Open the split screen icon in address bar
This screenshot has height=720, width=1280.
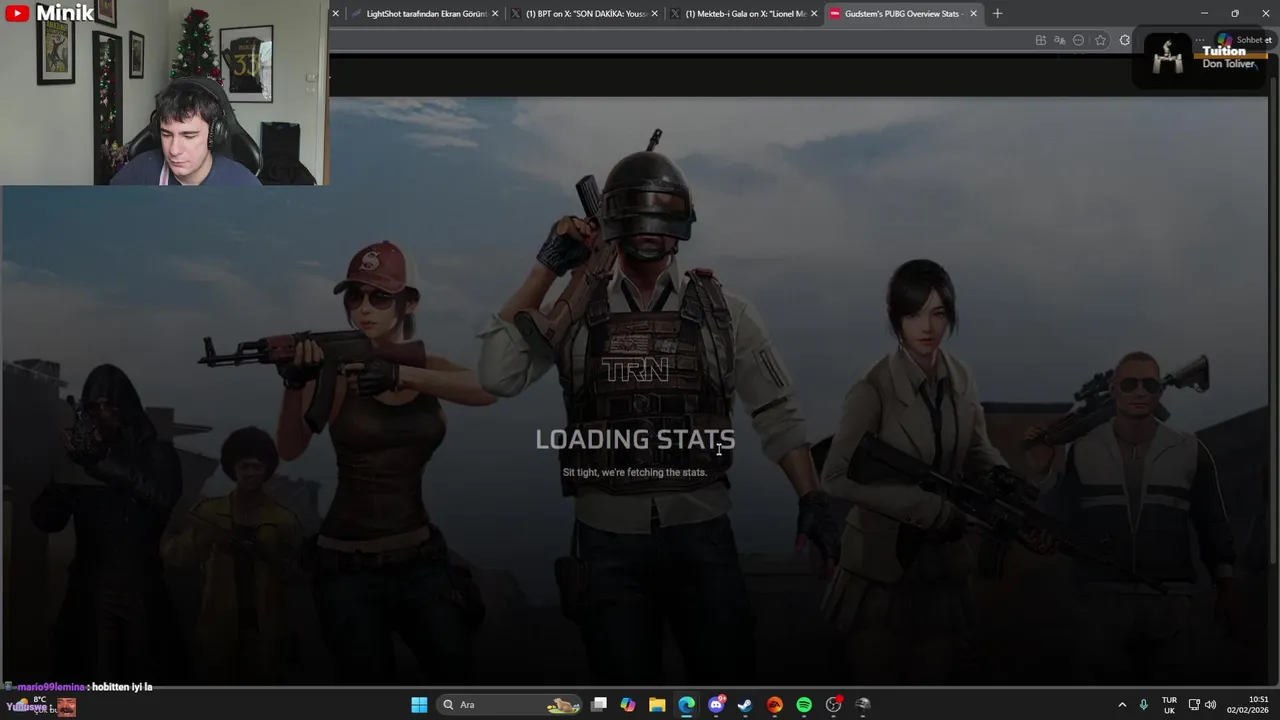[1041, 40]
